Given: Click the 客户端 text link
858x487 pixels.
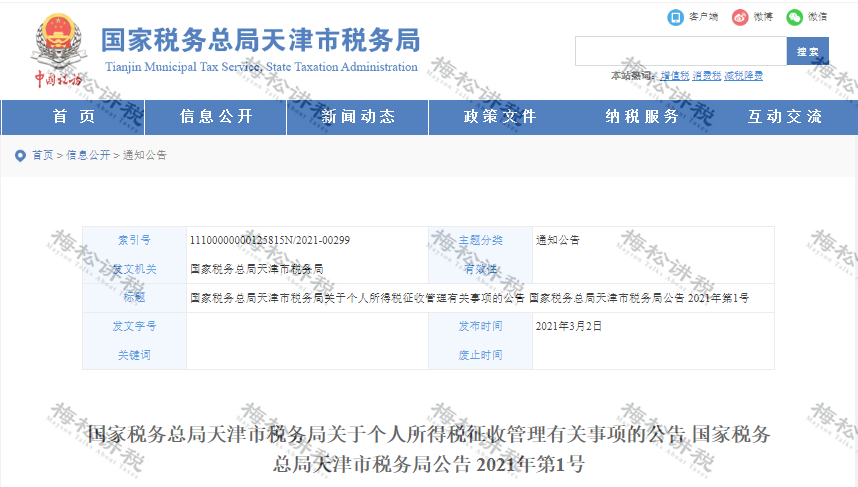Looking at the screenshot, I should click(x=704, y=17).
